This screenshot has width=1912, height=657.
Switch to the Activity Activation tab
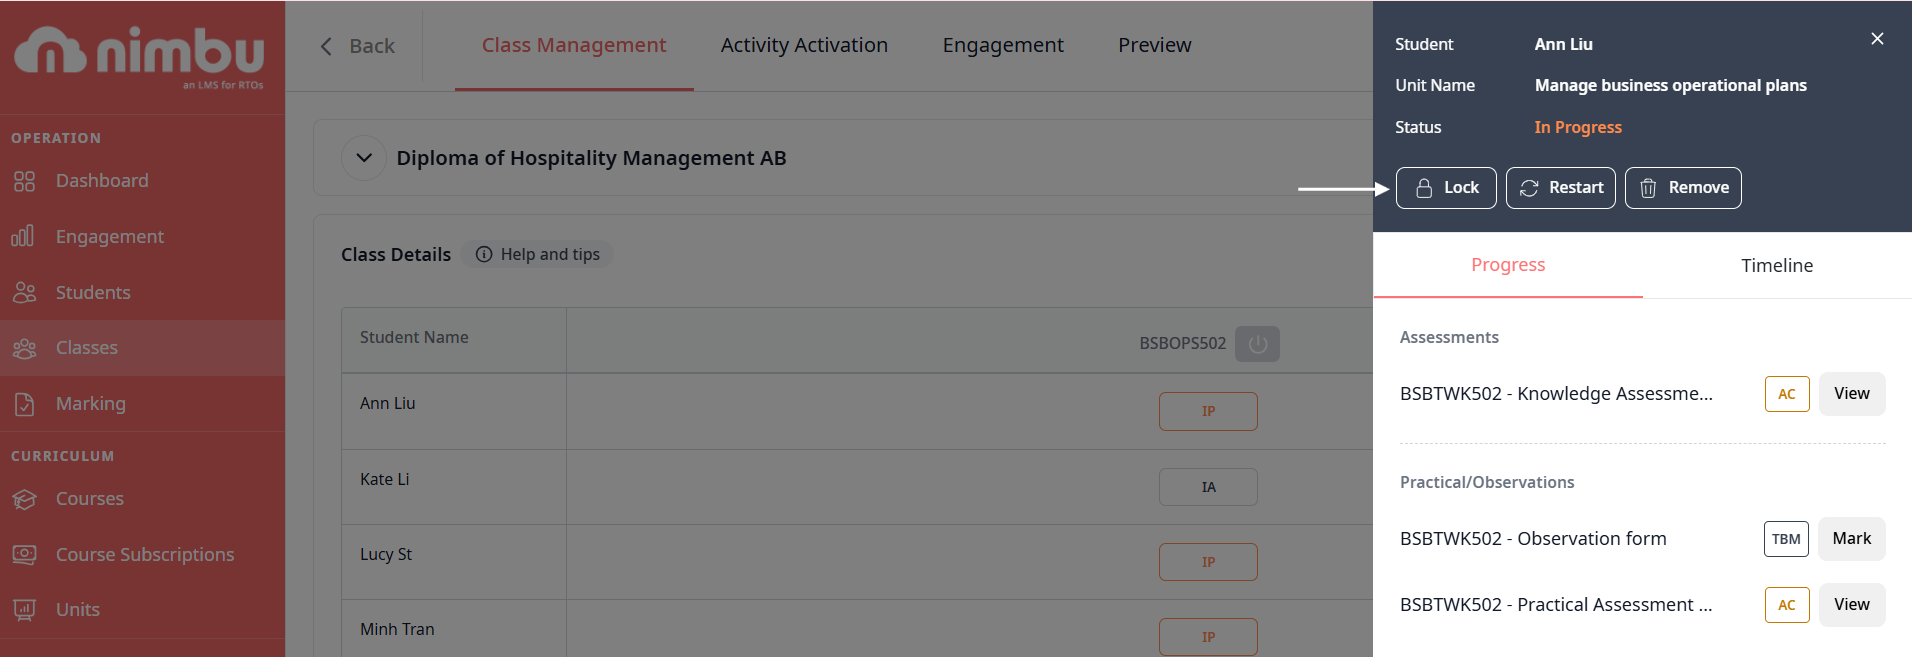(x=803, y=45)
